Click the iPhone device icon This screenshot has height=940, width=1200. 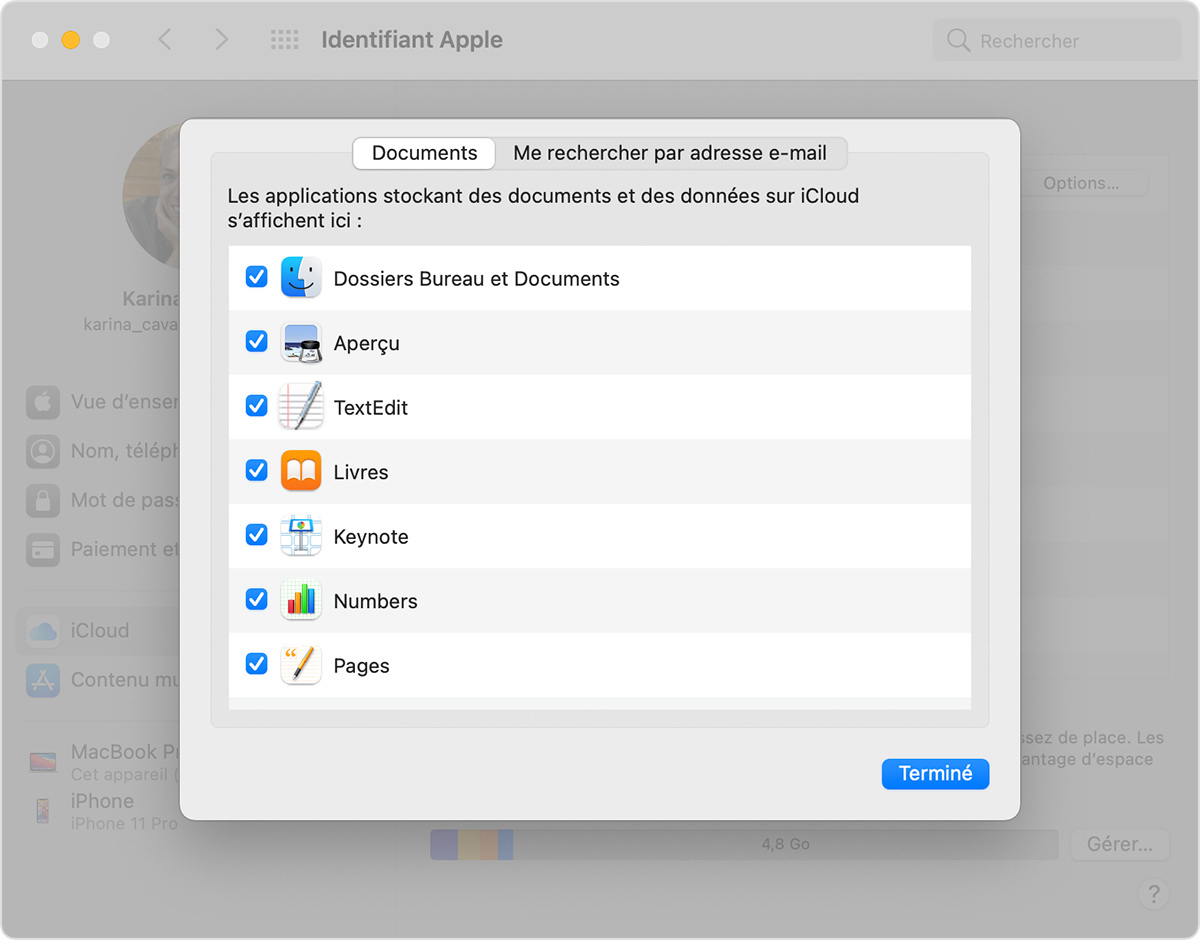click(42, 811)
